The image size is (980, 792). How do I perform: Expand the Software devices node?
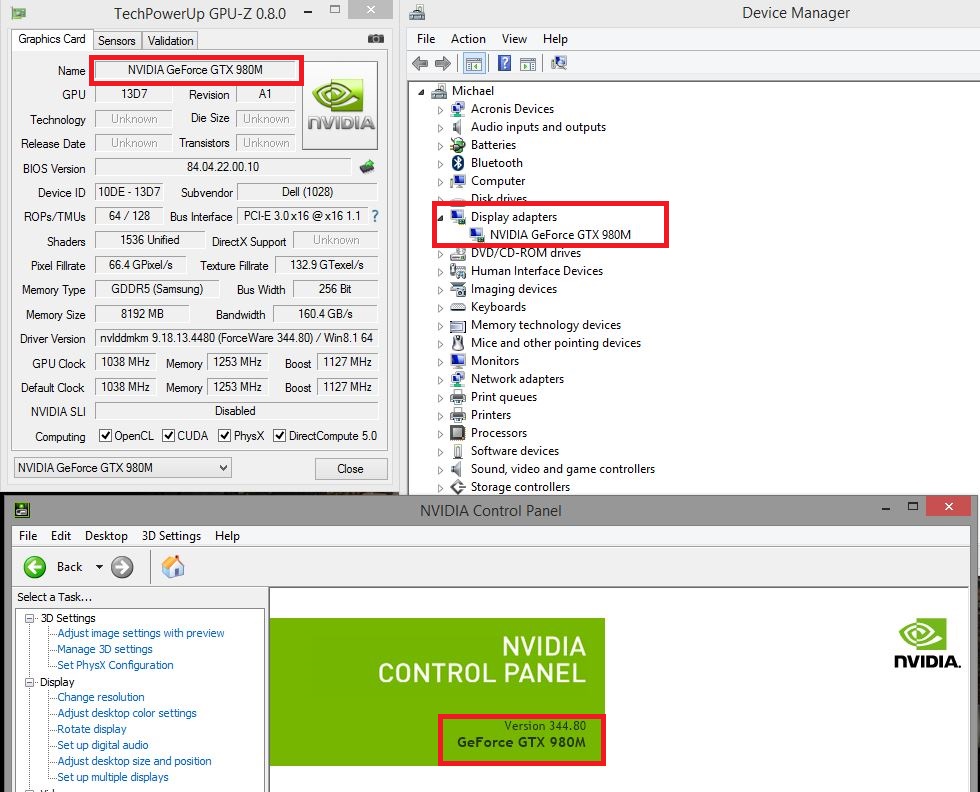(440, 452)
